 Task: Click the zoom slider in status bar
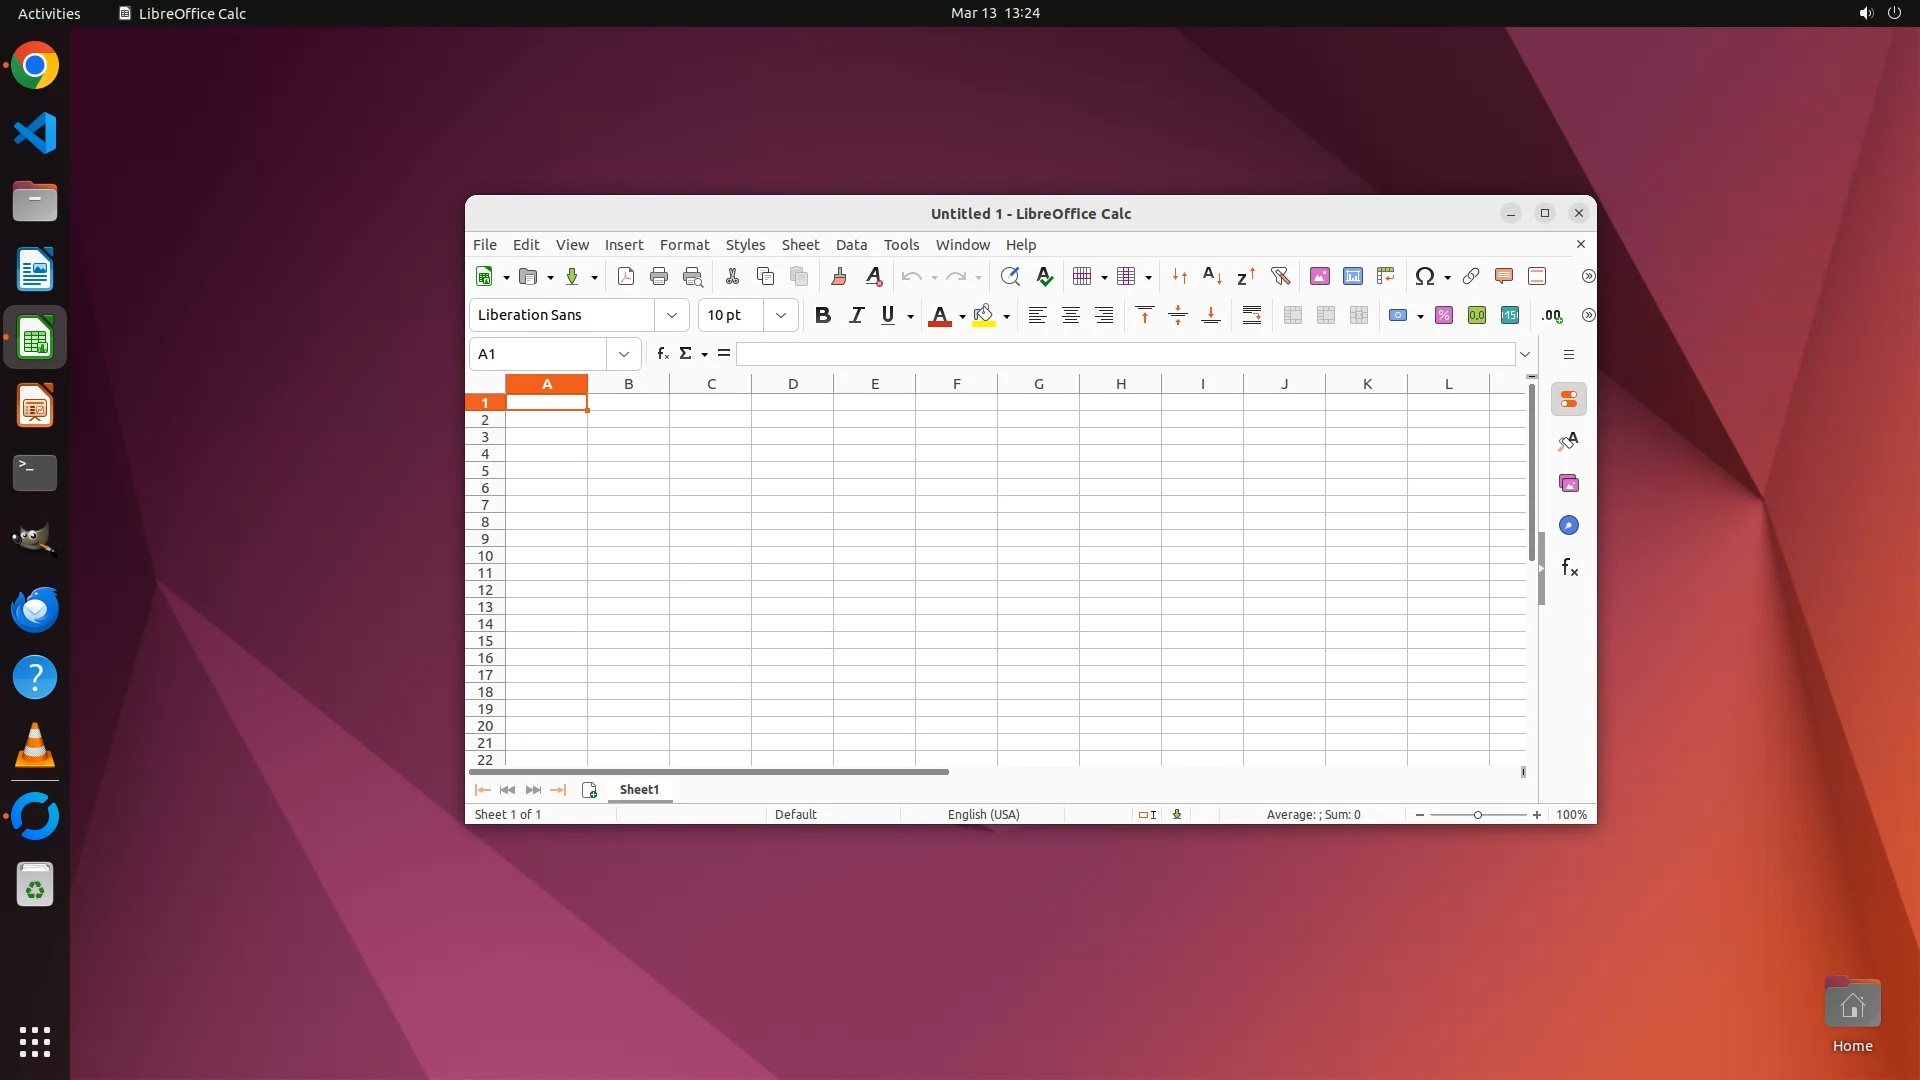point(1478,815)
